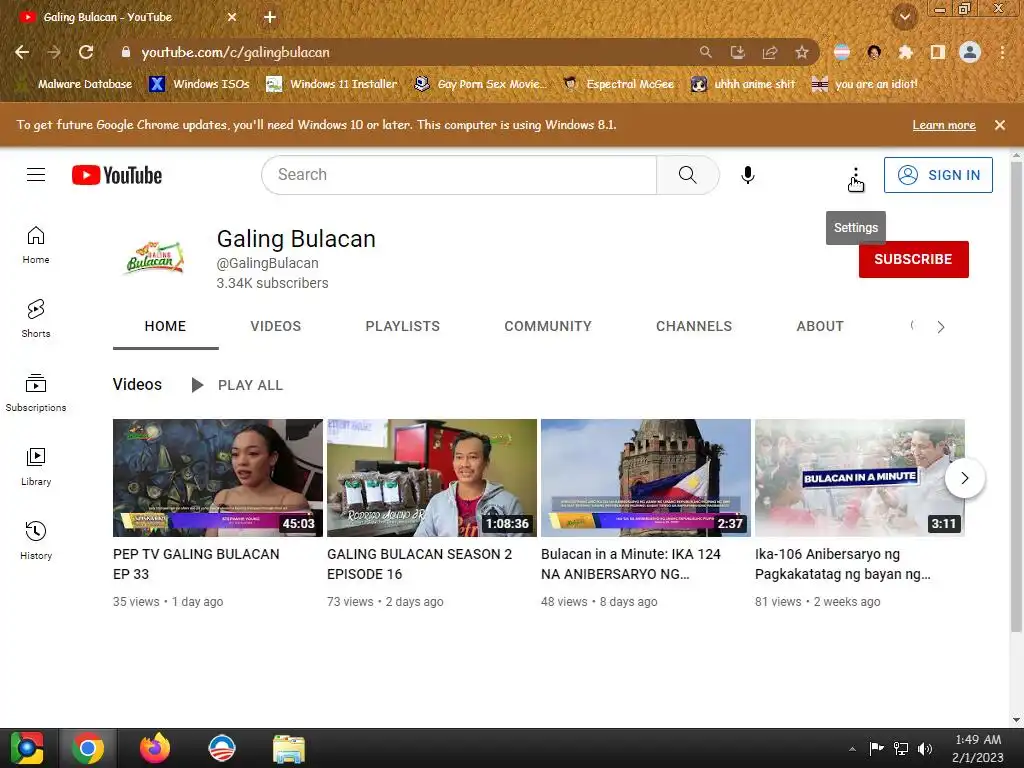Open GALING BULACAN SEASON 2 EPISODE 16 thumbnail
This screenshot has width=1024, height=768.
pyautogui.click(x=432, y=478)
